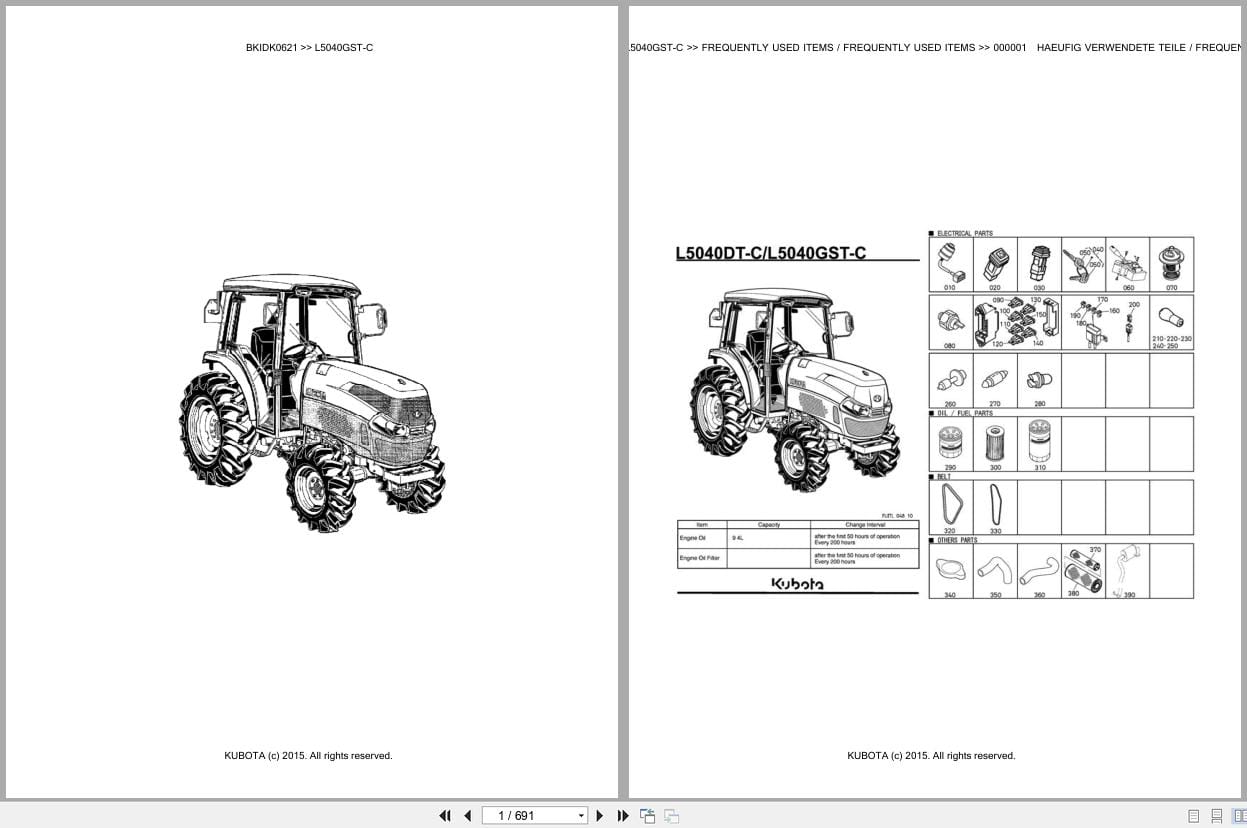1247x828 pixels.
Task: Click hose part 350
Action: (994, 571)
